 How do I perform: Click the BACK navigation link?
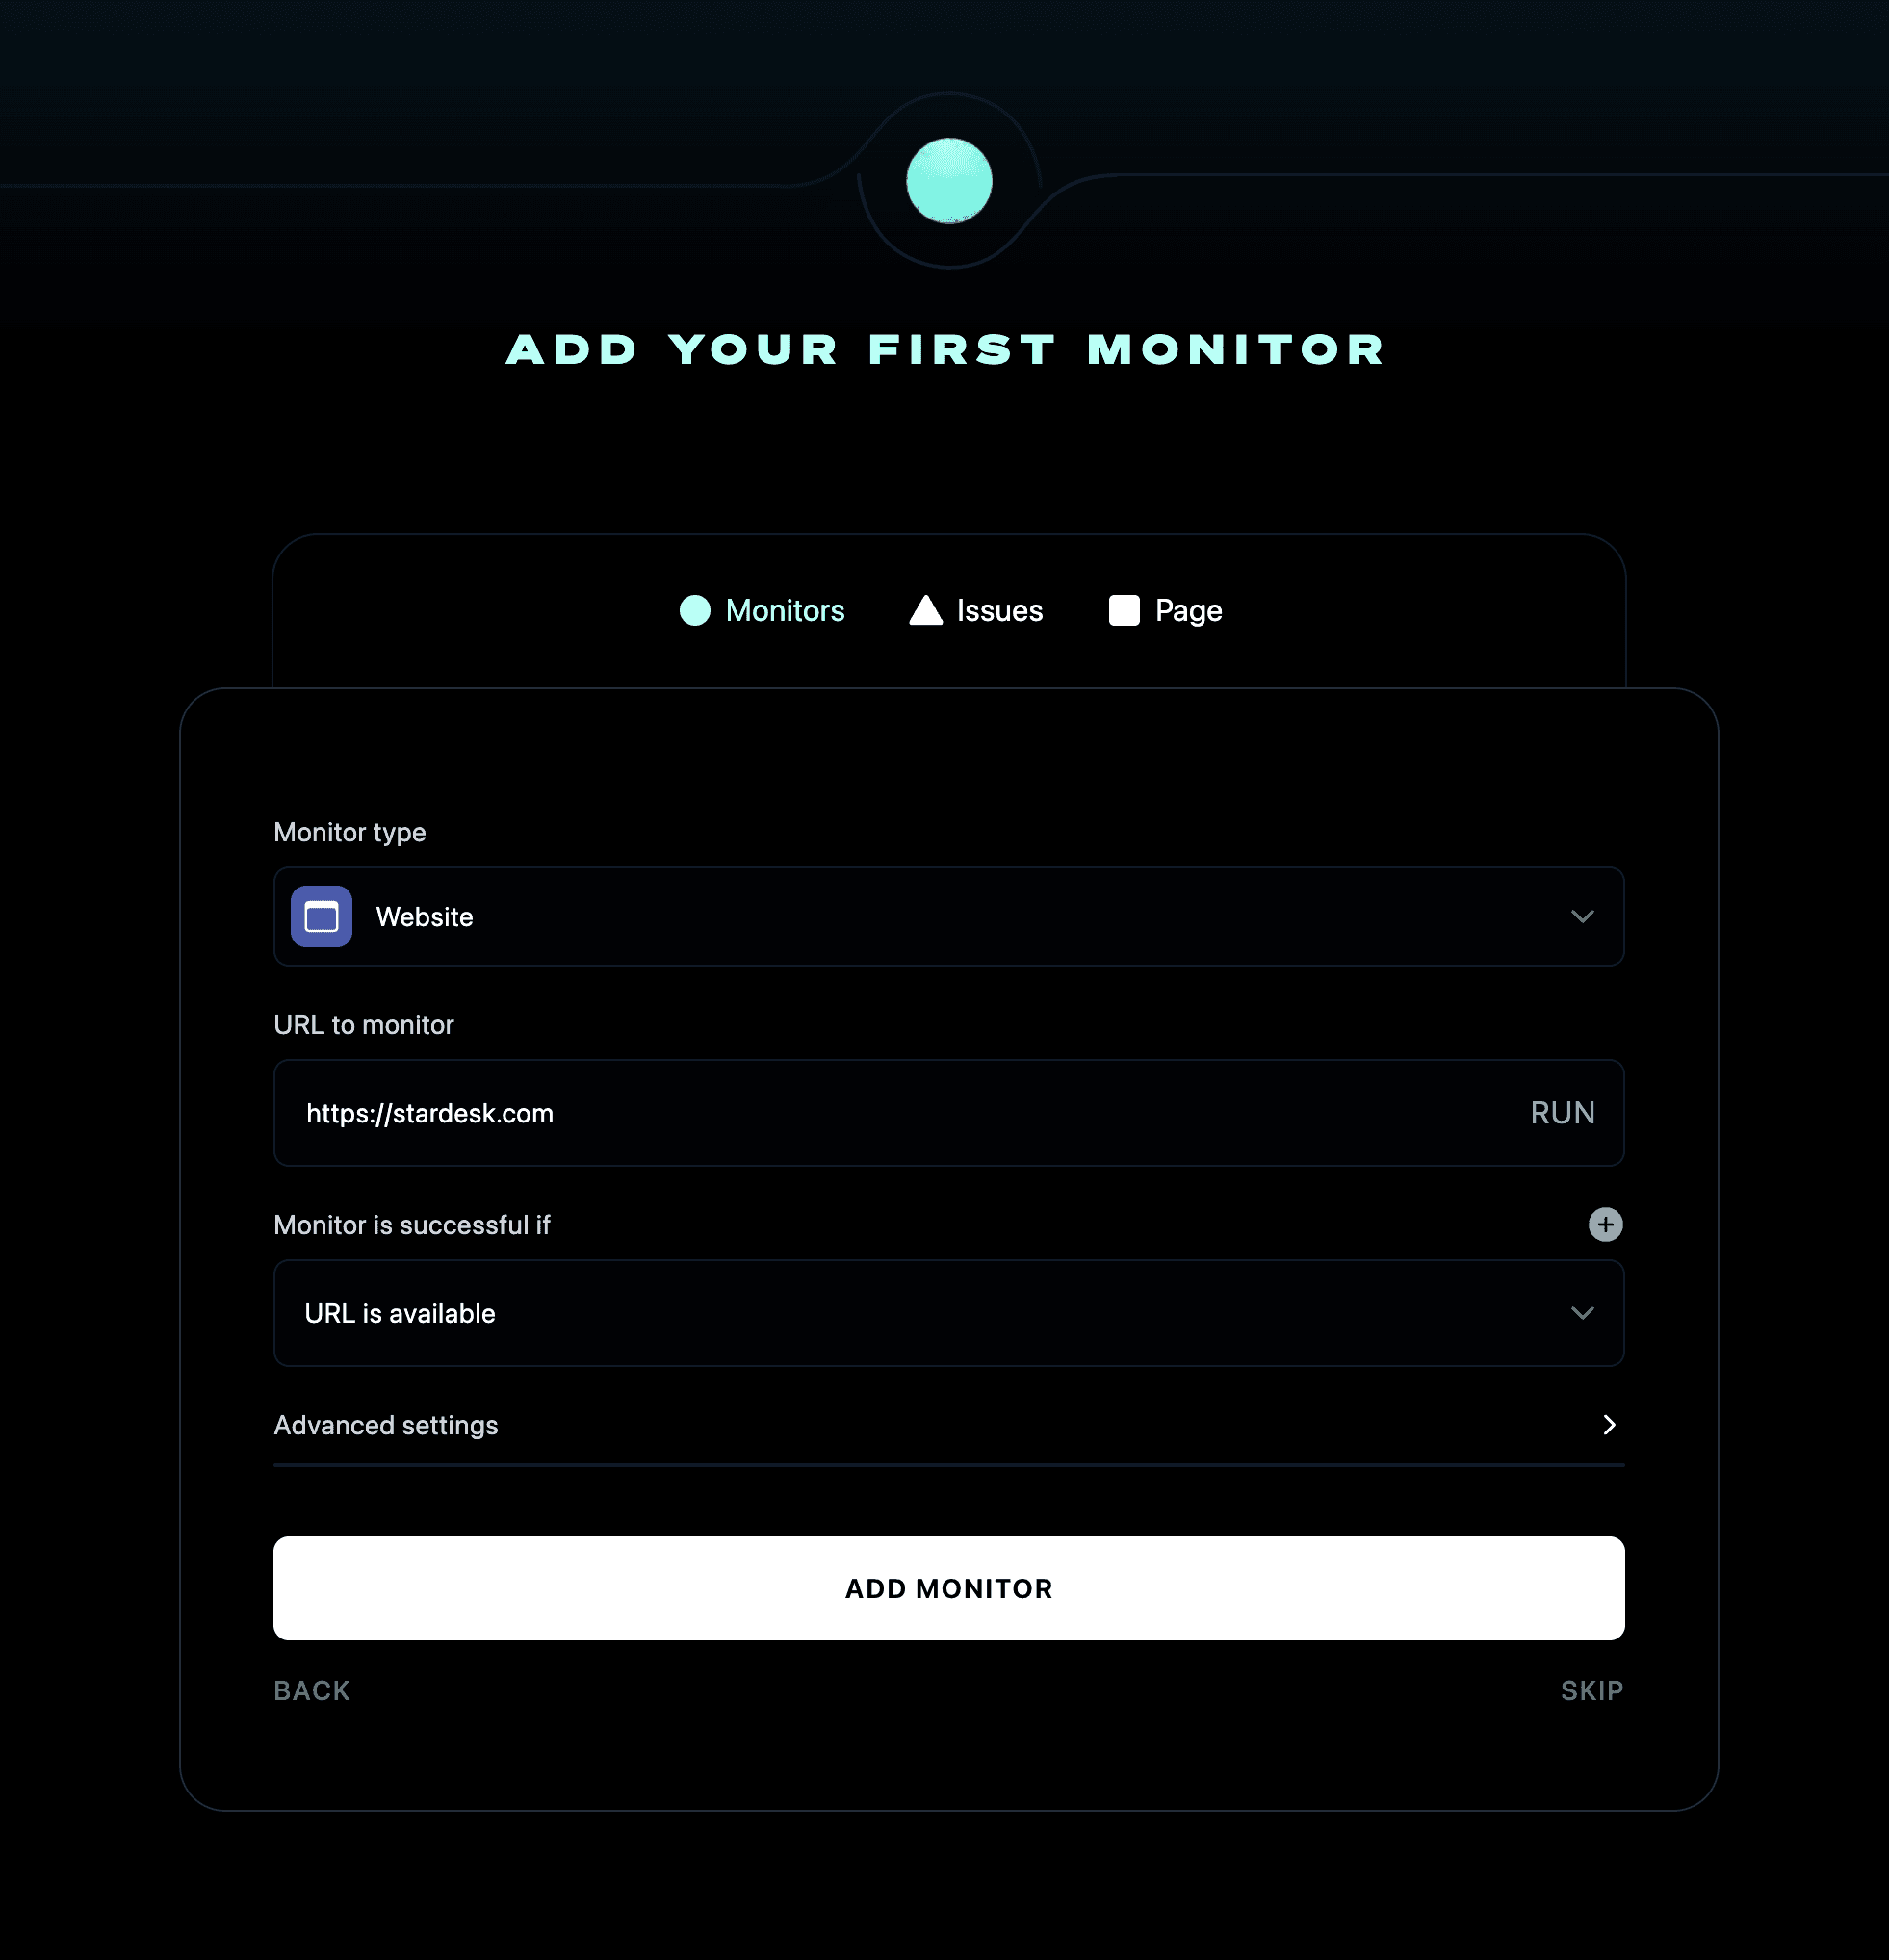pos(312,1690)
